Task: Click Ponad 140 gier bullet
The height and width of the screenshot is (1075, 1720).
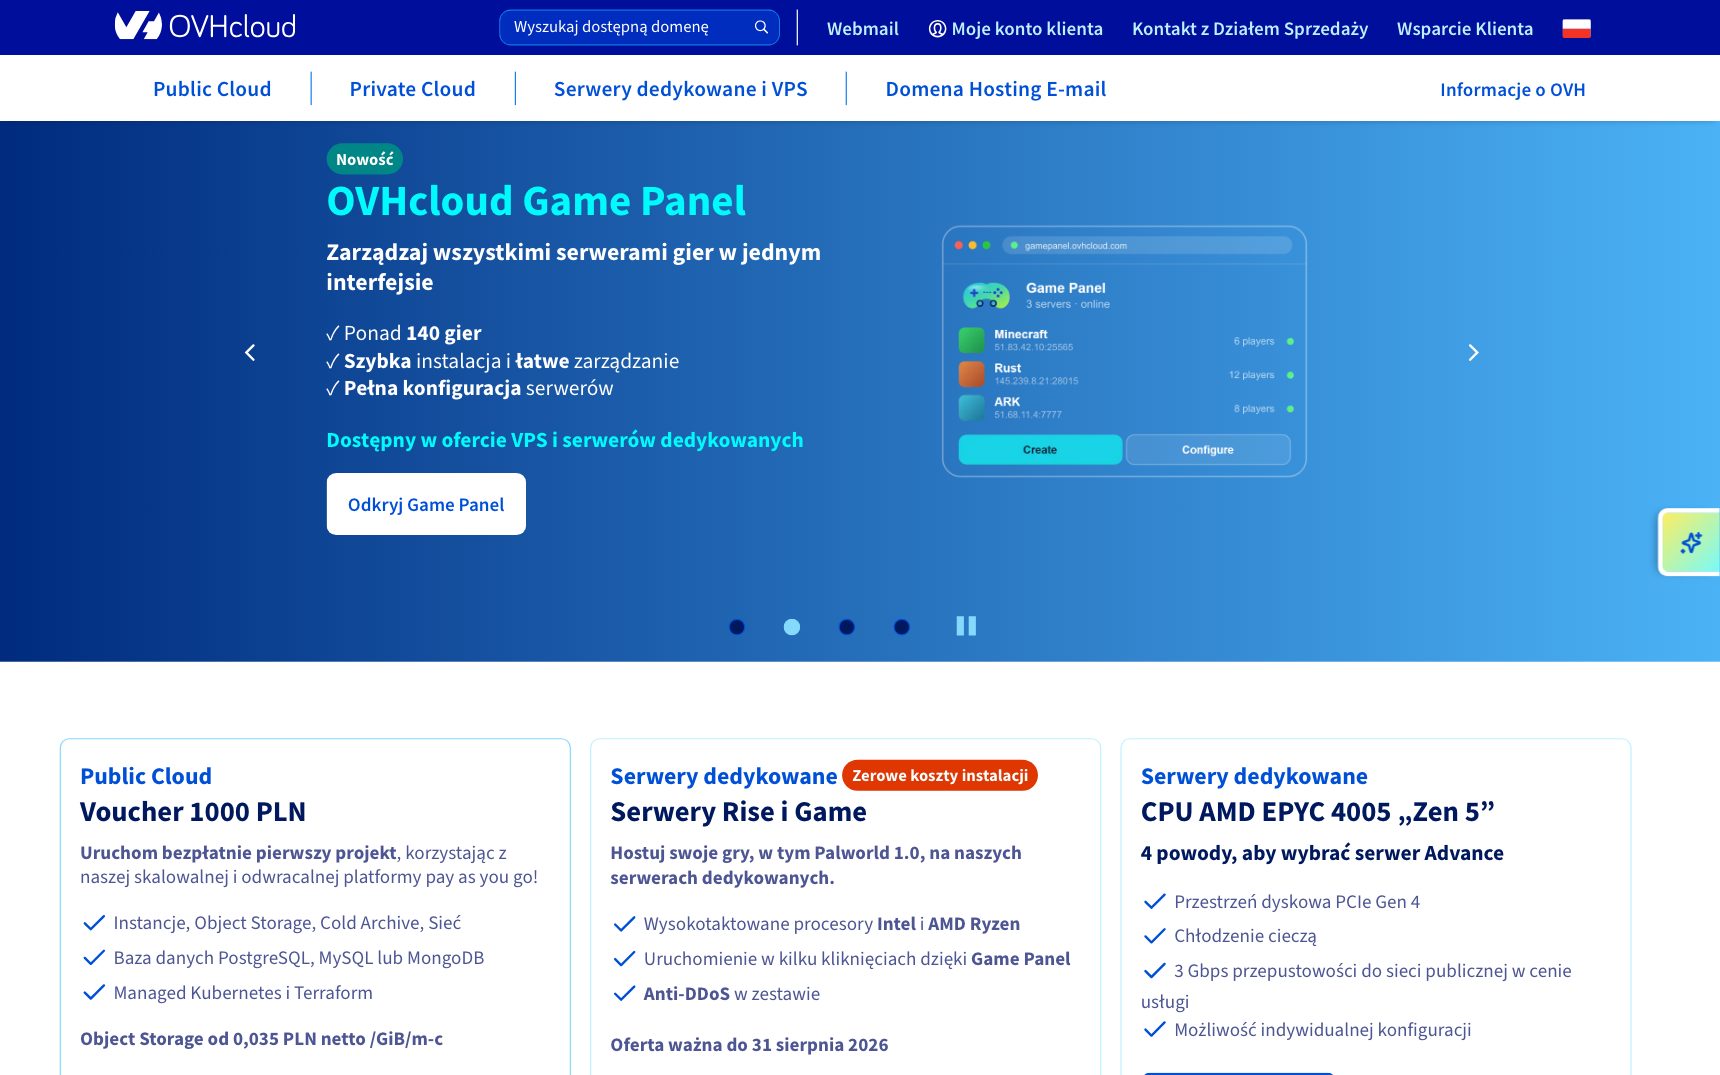Action: click(404, 333)
